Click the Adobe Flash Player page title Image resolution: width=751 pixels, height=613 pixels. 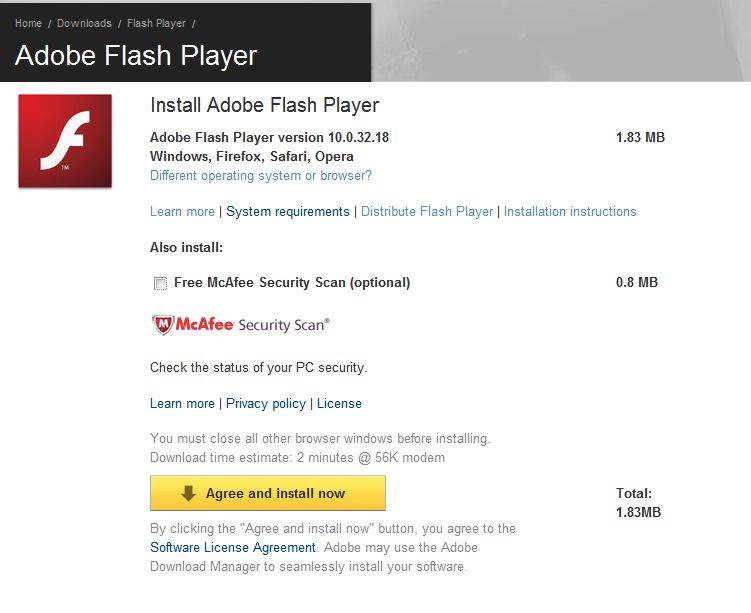[136, 55]
